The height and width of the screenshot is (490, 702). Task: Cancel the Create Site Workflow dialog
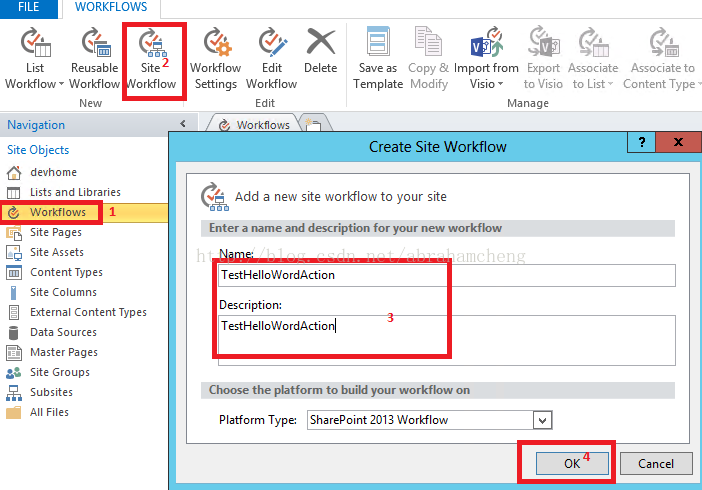tap(656, 463)
